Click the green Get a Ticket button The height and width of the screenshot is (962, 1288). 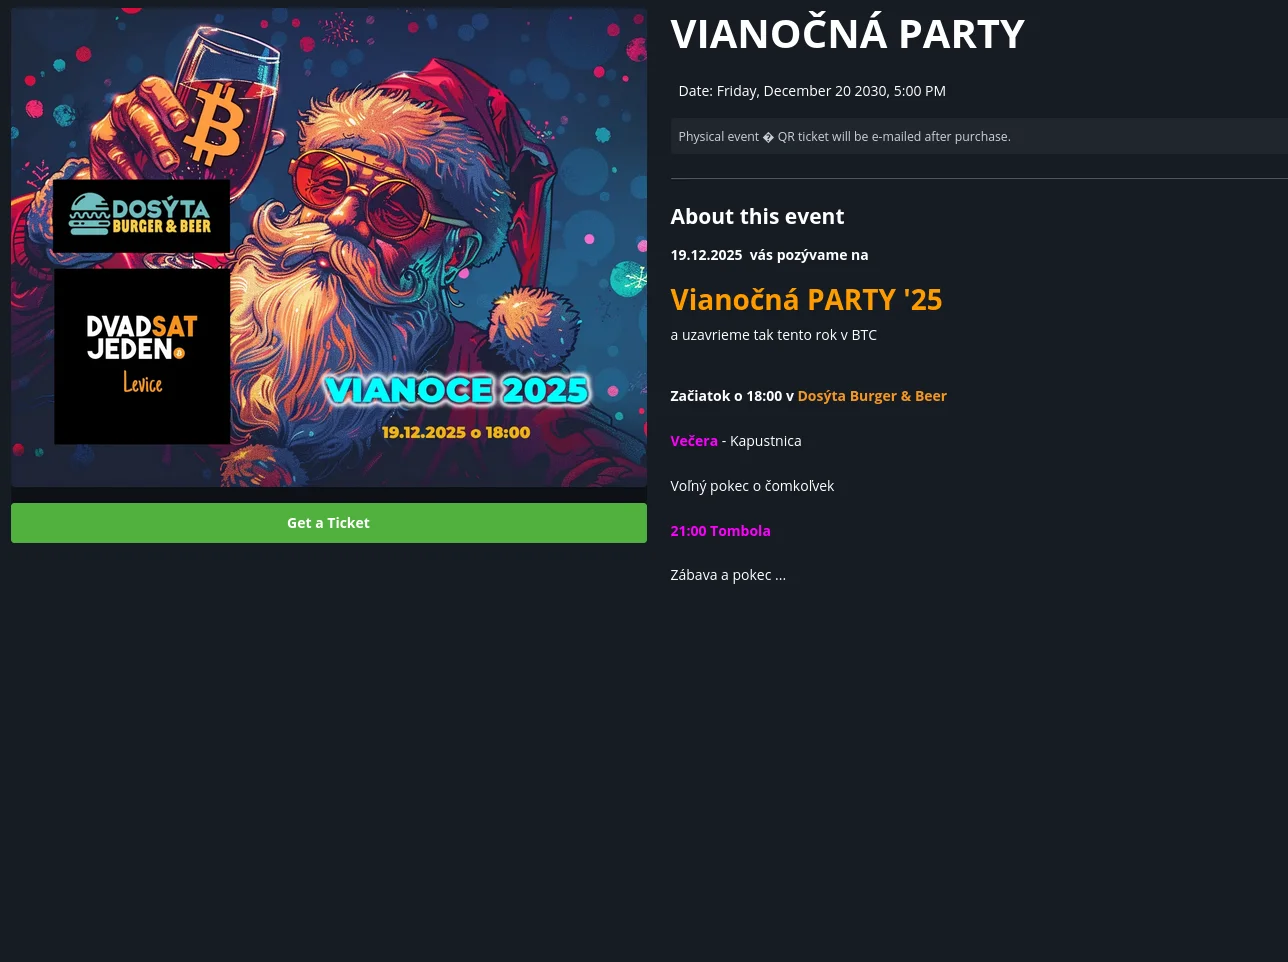click(329, 523)
